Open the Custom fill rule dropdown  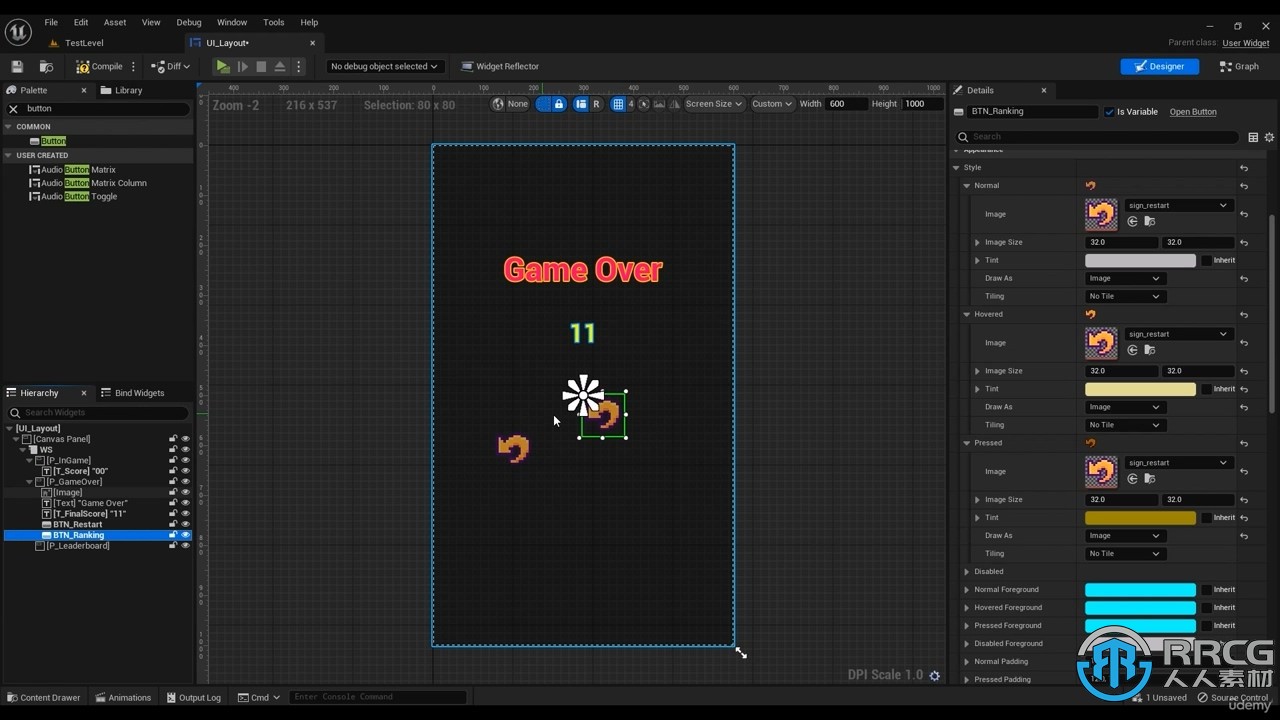pyautogui.click(x=772, y=104)
